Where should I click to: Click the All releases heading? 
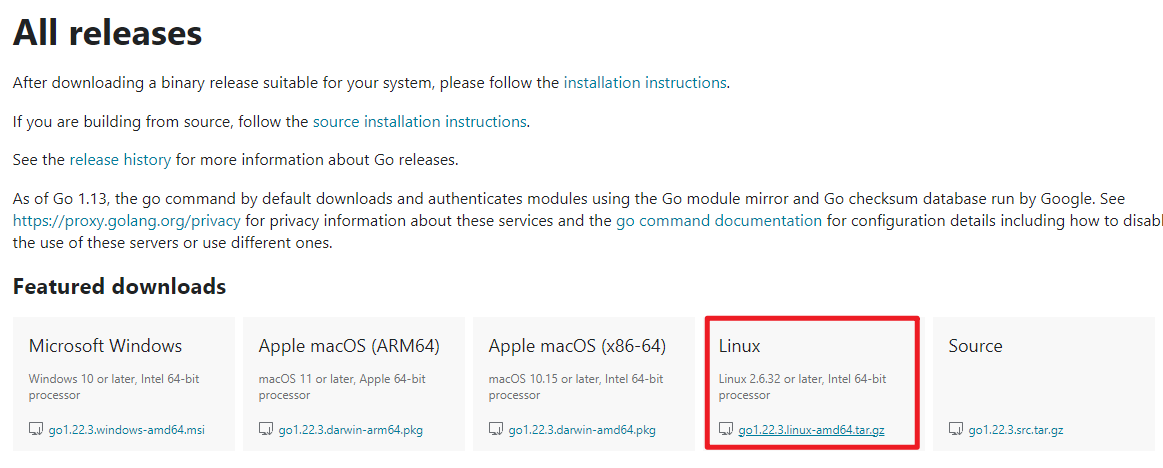click(108, 33)
